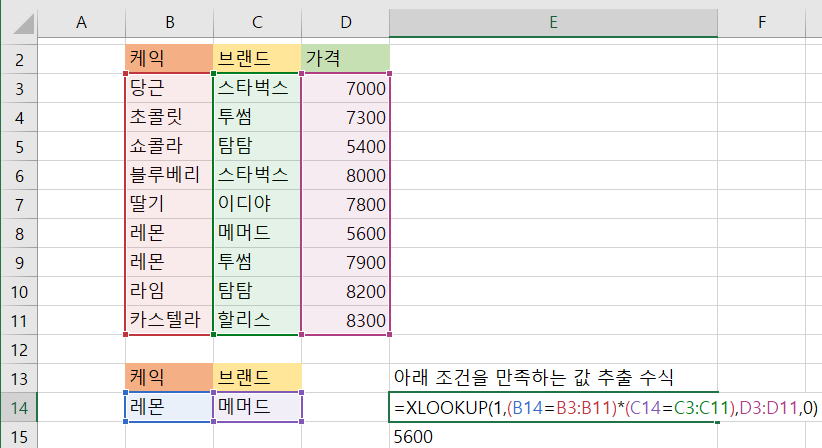This screenshot has height=448, width=822.
Task: Select the 레몬 cell in row 8
Action: coord(169,233)
